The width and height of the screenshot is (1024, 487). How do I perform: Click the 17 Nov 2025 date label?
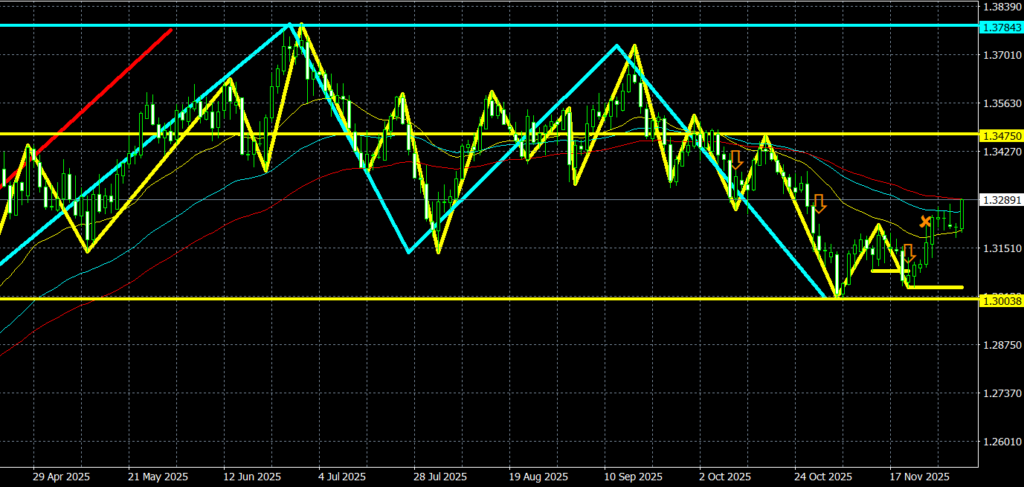(x=921, y=477)
